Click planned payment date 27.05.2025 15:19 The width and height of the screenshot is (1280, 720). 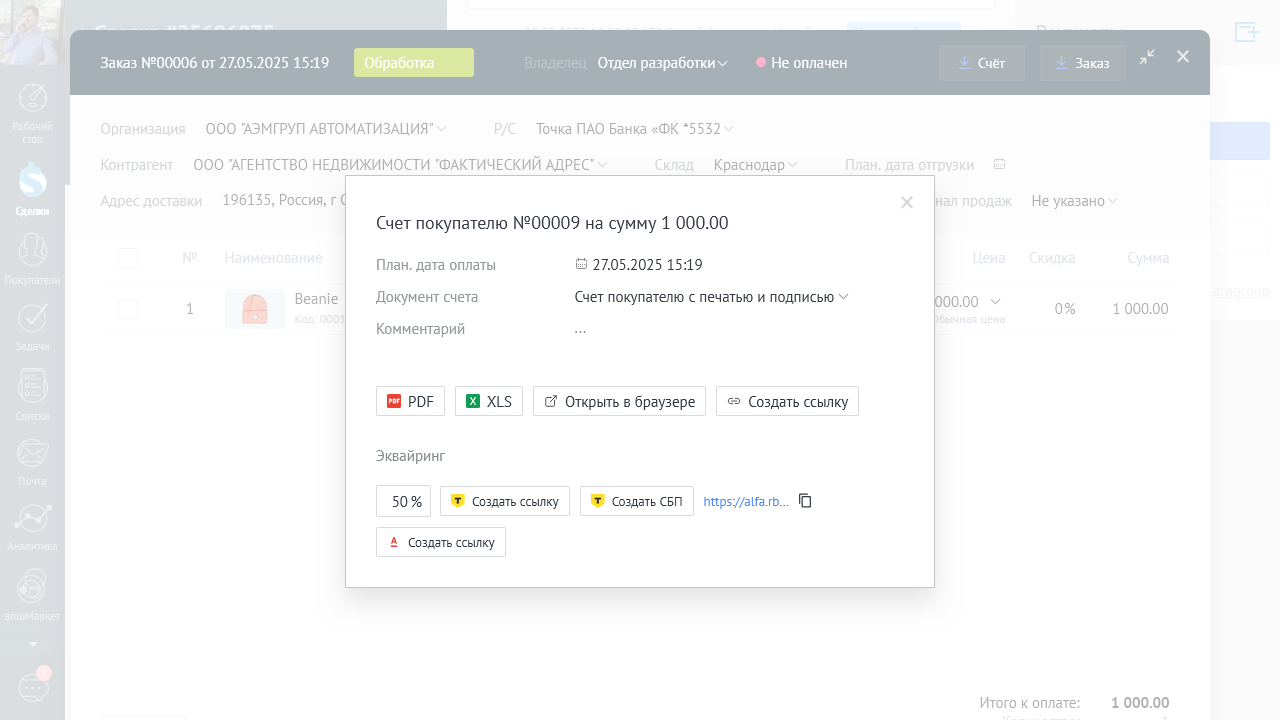point(647,265)
